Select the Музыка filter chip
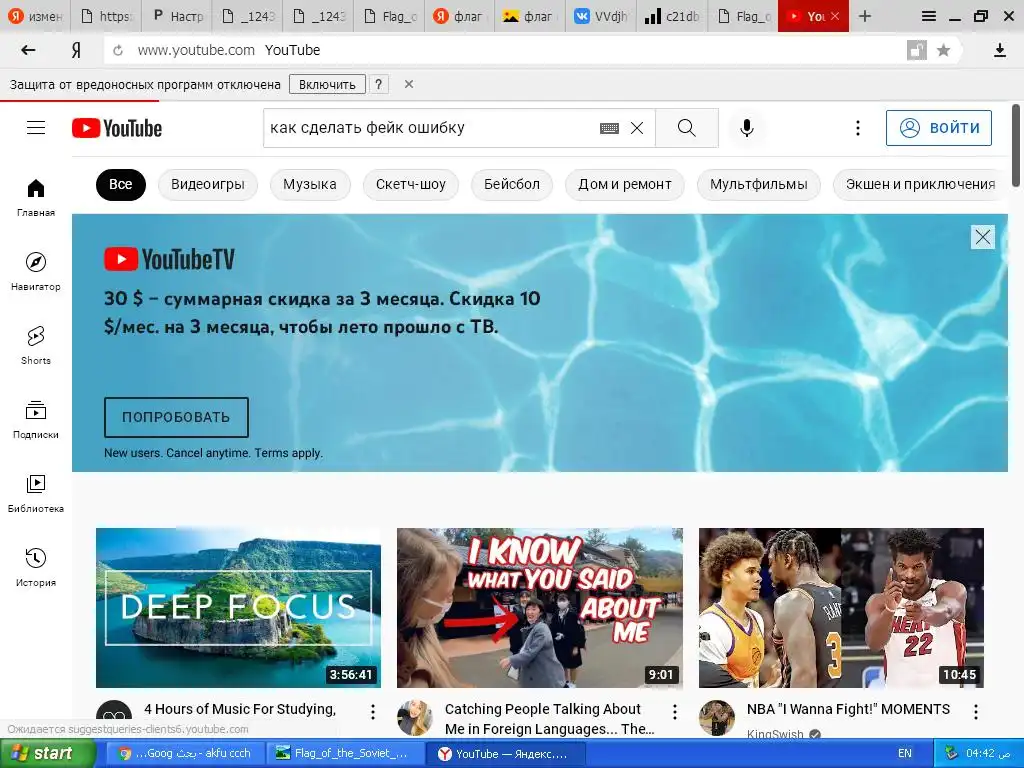Viewport: 1024px width, 768px height. [x=310, y=184]
